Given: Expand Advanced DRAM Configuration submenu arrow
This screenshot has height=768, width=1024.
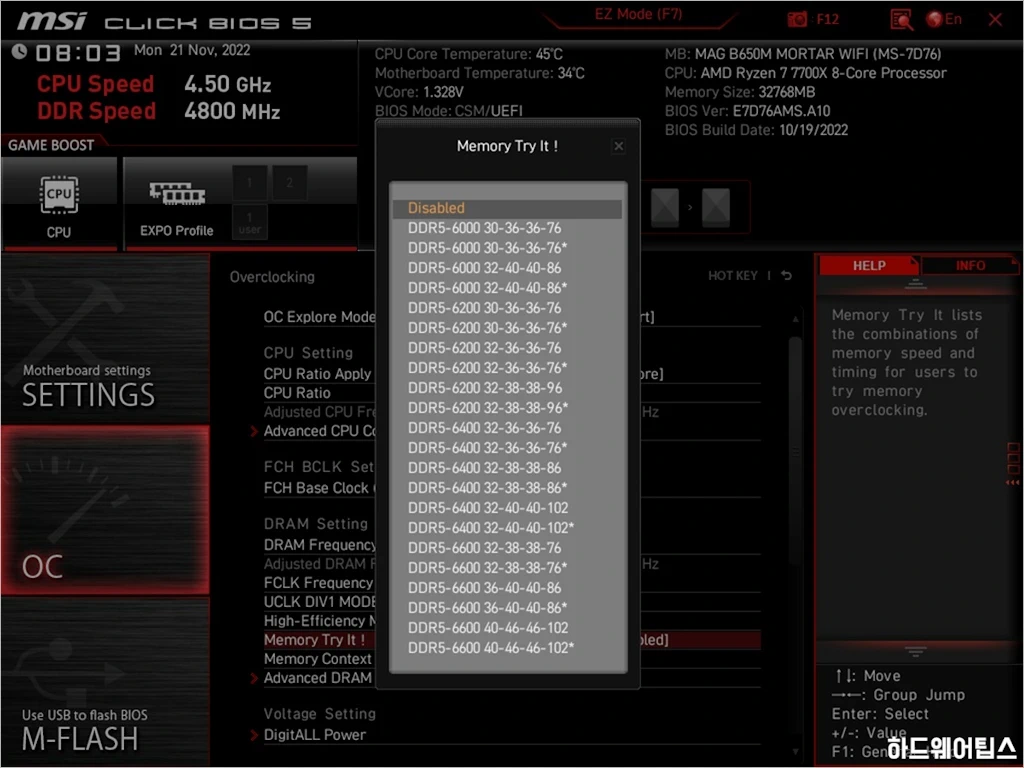Looking at the screenshot, I should pyautogui.click(x=255, y=679).
